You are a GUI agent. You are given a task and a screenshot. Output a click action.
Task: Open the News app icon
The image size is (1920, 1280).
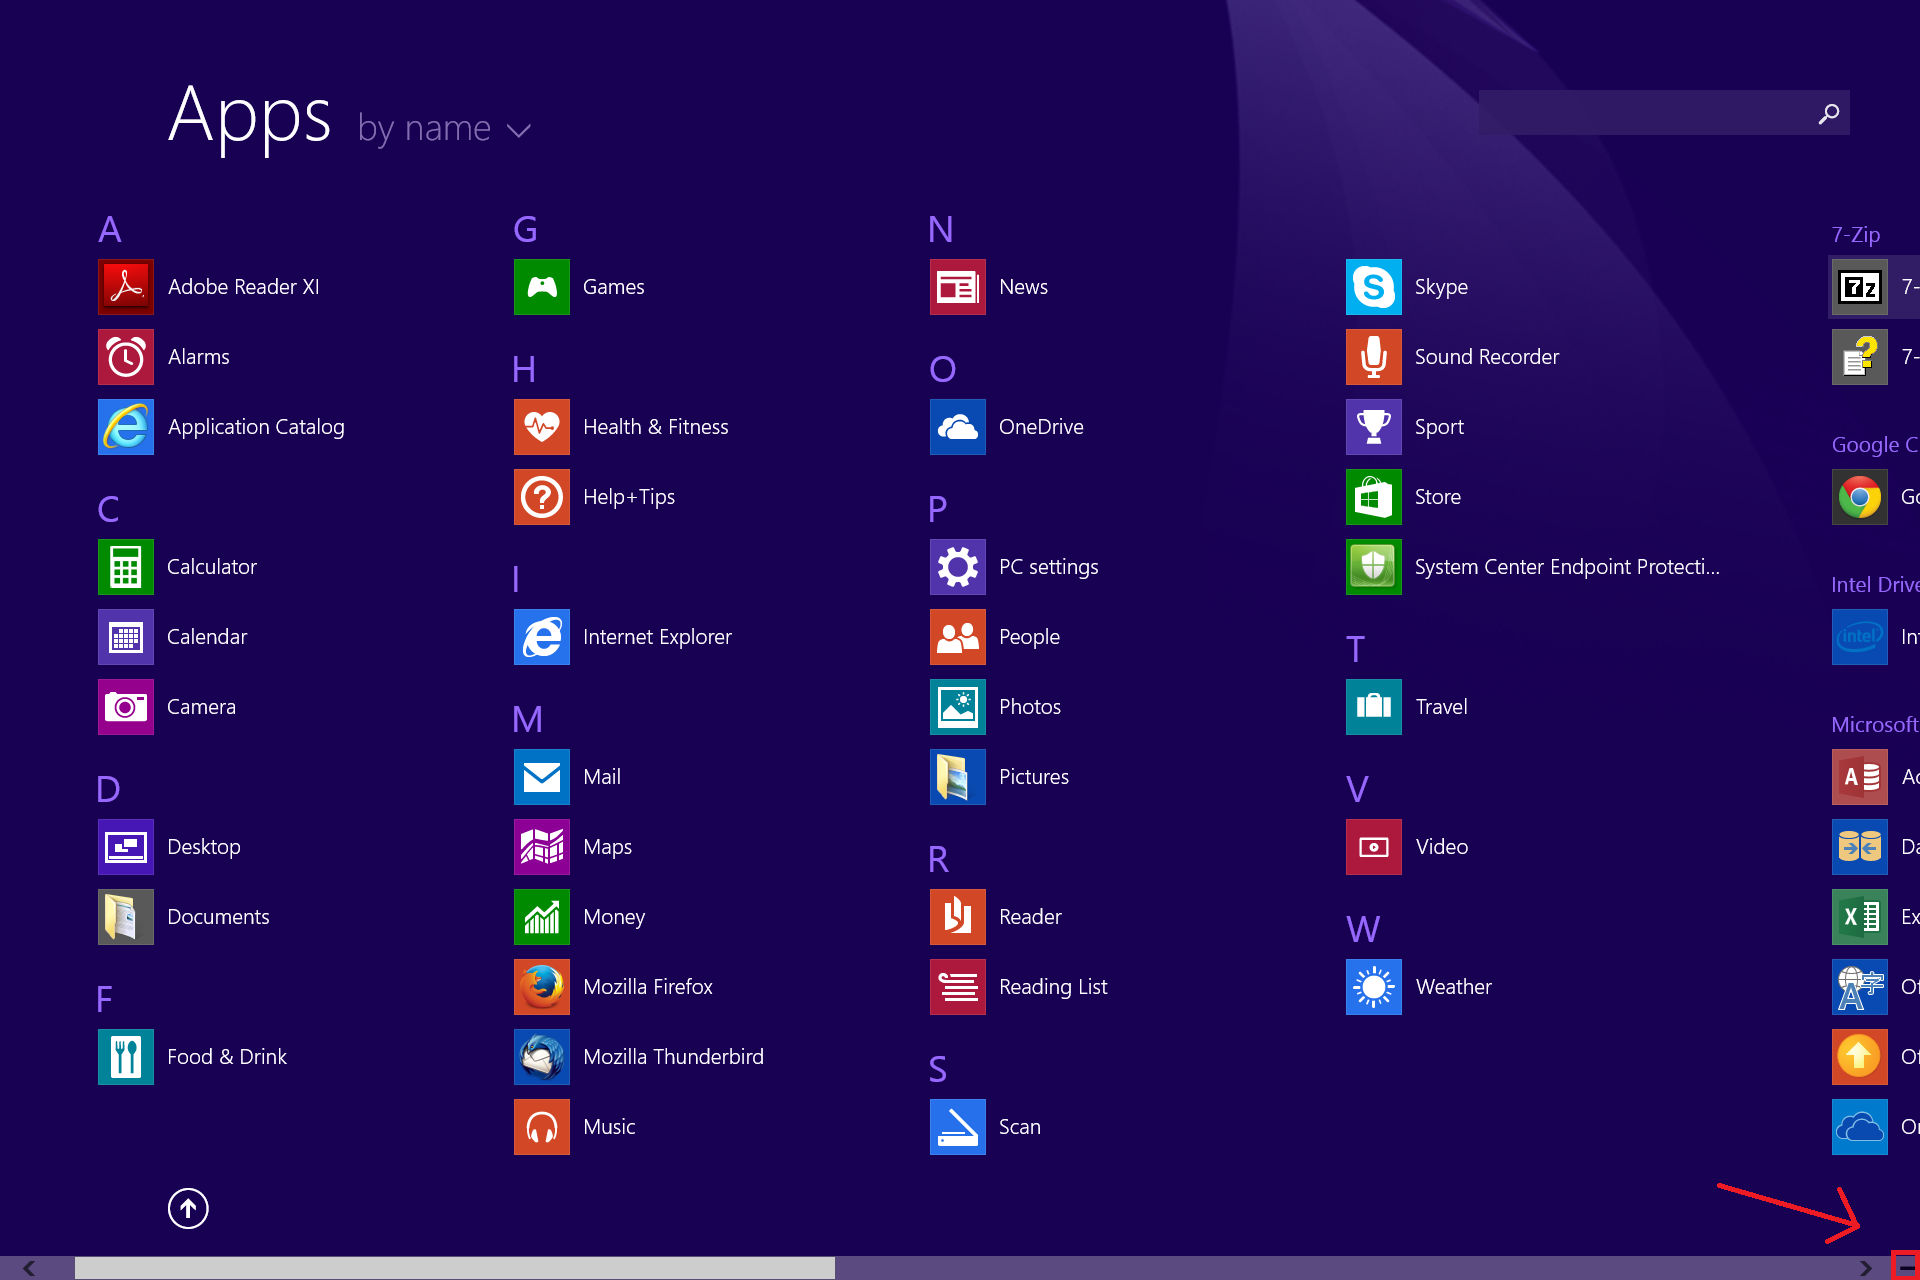958,287
